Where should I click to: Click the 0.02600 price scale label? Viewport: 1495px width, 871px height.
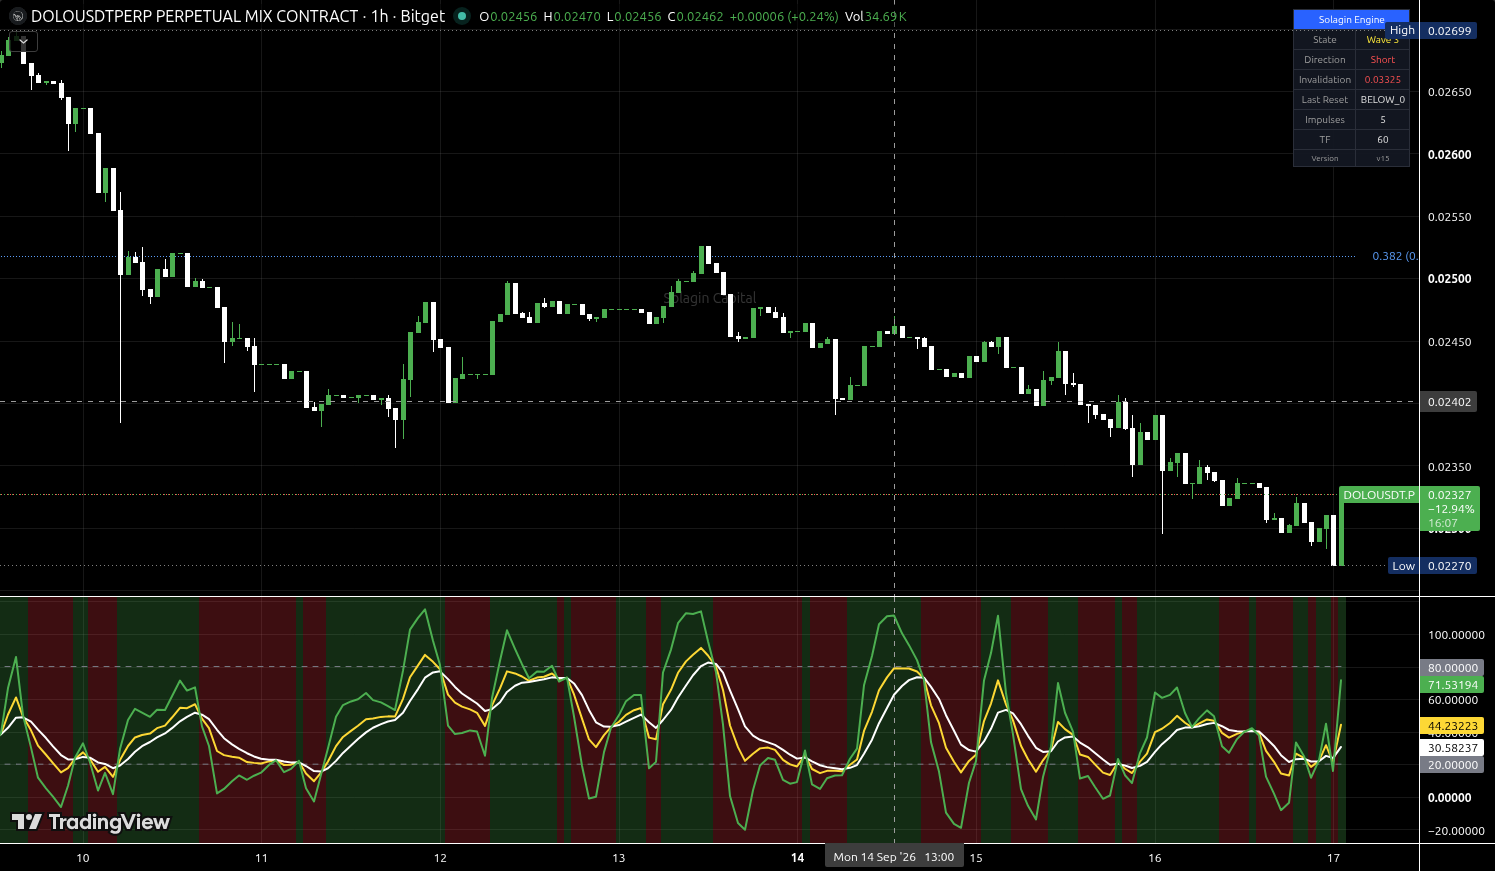click(1449, 155)
